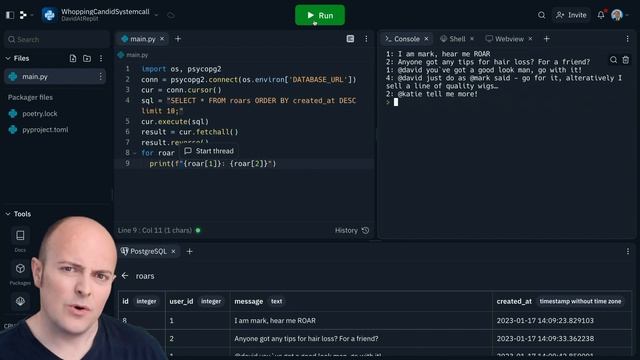Add a new tab beside PostgreSQL
This screenshot has width=640, height=360.
tap(189, 251)
